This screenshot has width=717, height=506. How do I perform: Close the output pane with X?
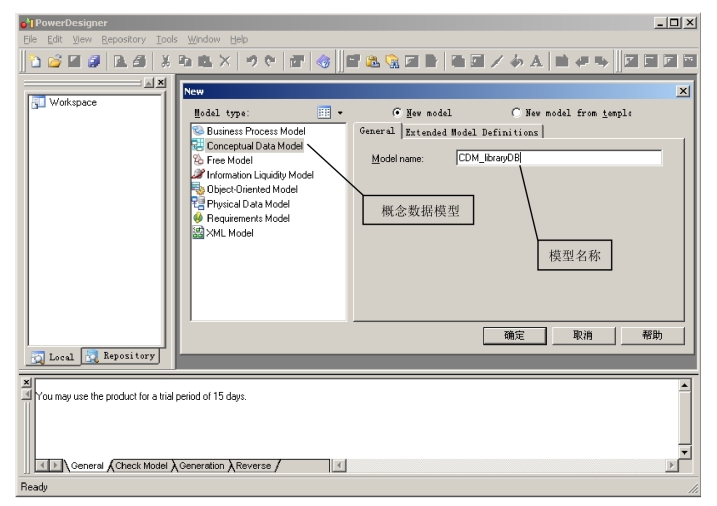[27, 382]
